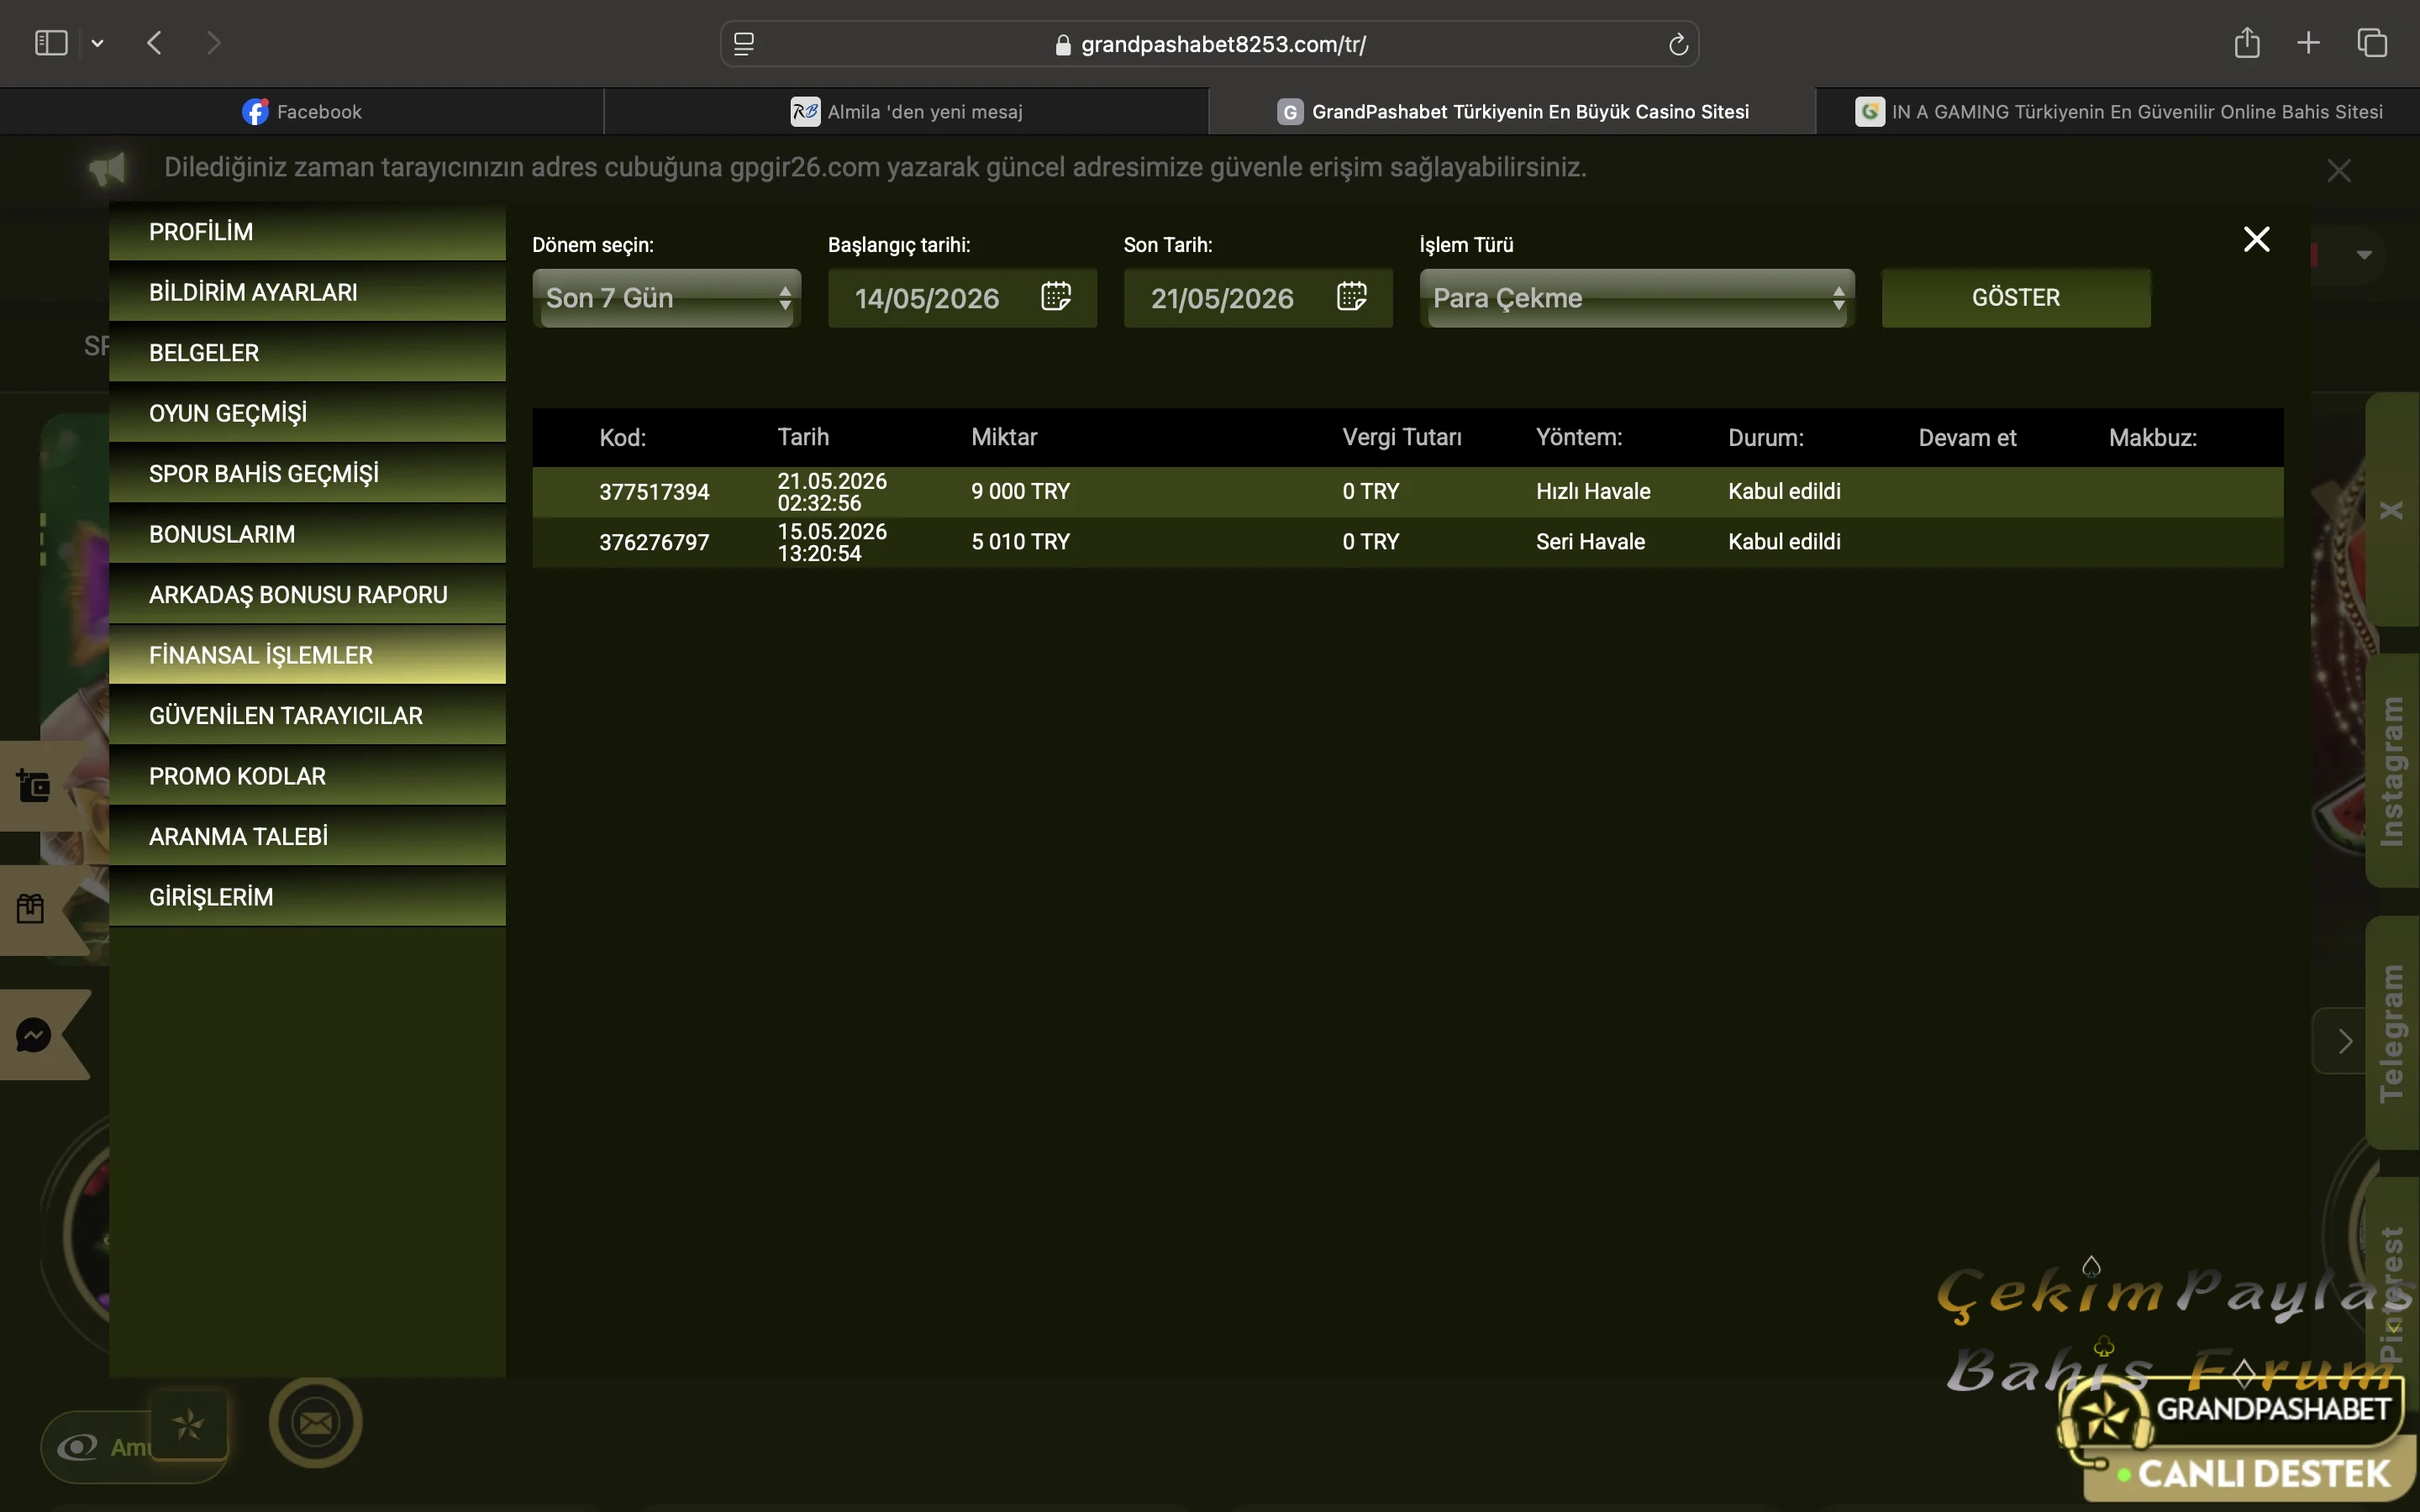Open the Safari share icon
This screenshot has width=2420, height=1512.
[2247, 42]
